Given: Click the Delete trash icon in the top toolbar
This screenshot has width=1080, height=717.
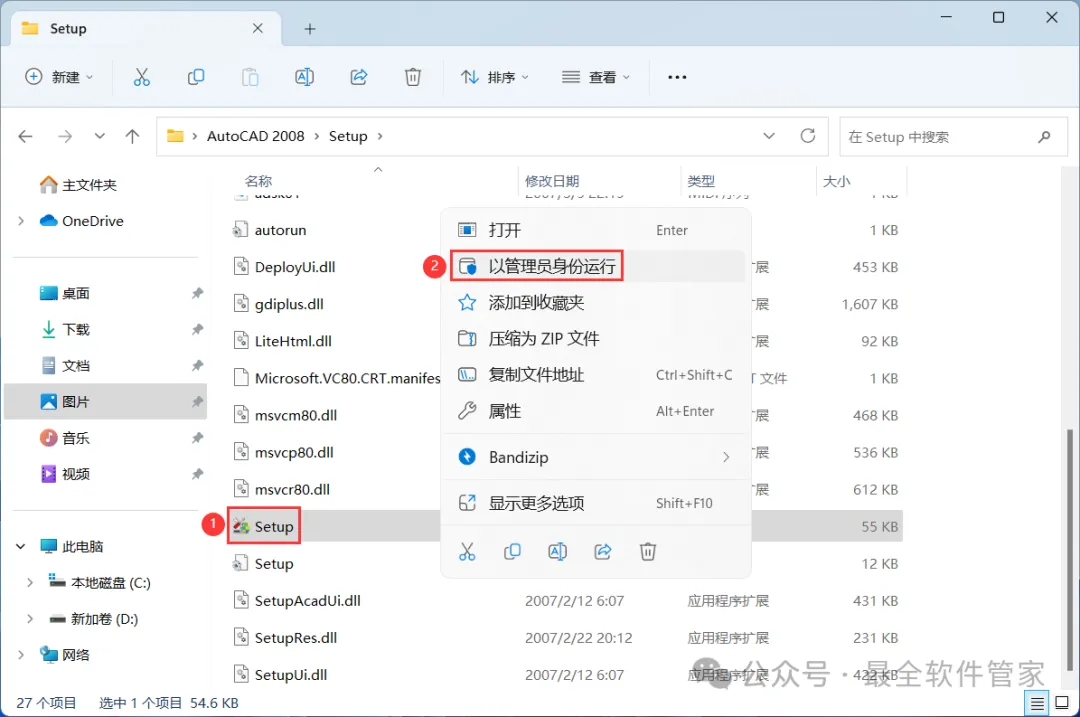Looking at the screenshot, I should pos(413,77).
